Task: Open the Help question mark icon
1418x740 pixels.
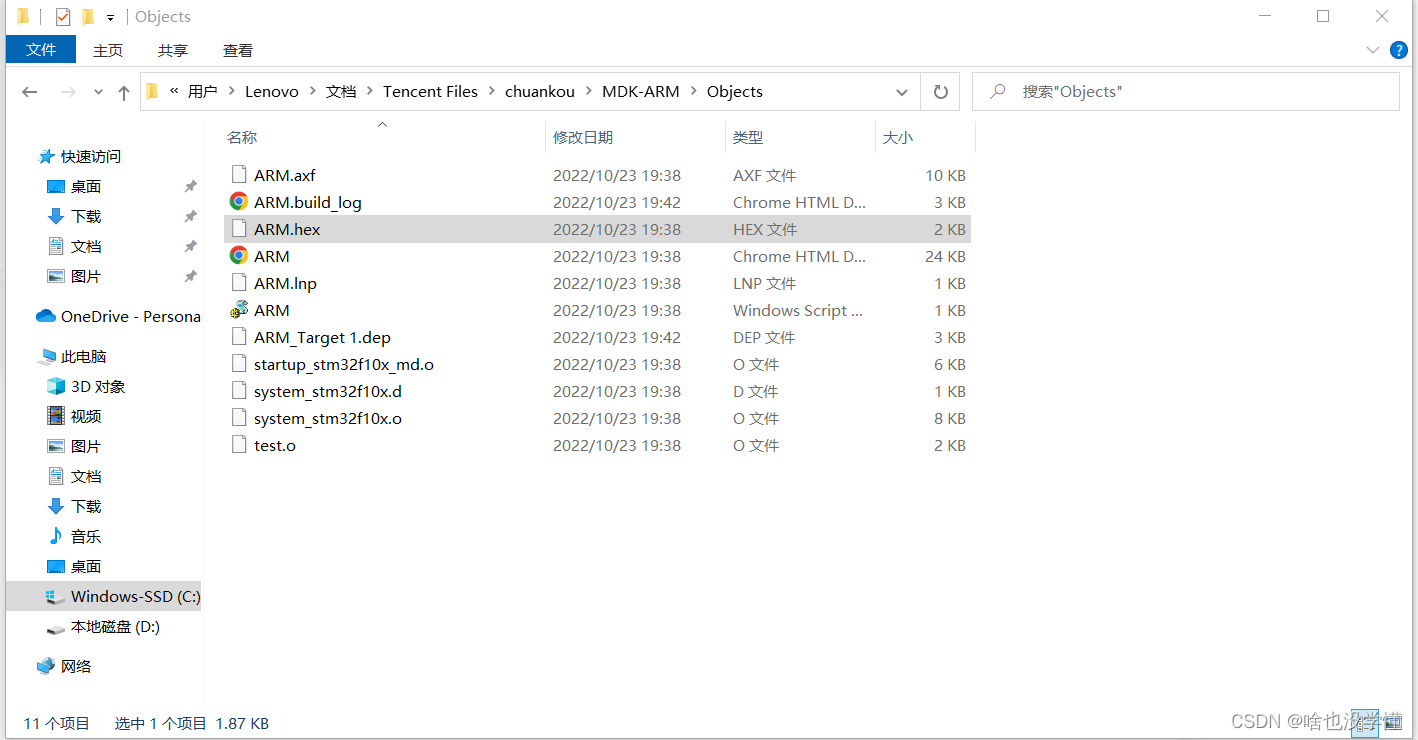Action: [1399, 50]
